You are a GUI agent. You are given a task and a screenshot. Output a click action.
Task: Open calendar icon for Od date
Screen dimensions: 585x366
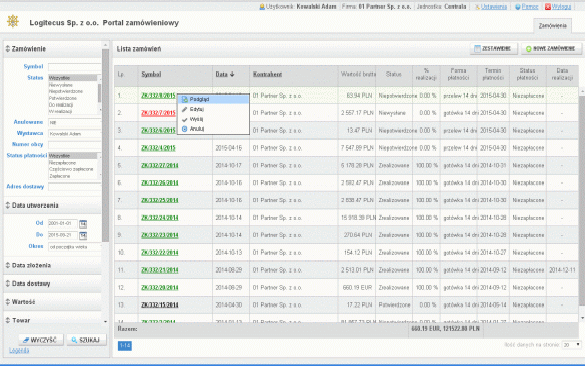tap(83, 224)
